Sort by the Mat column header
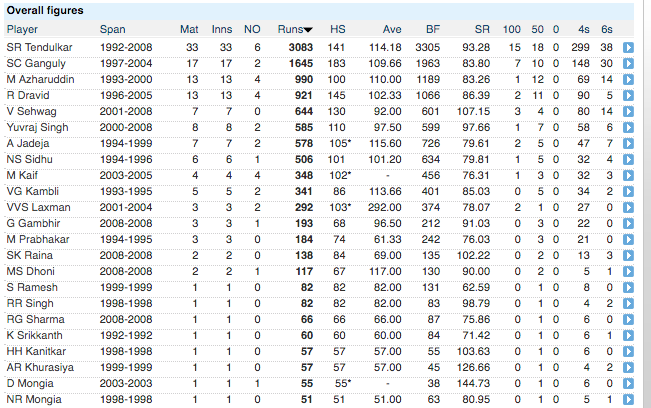This screenshot has height=408, width=651. (x=189, y=29)
